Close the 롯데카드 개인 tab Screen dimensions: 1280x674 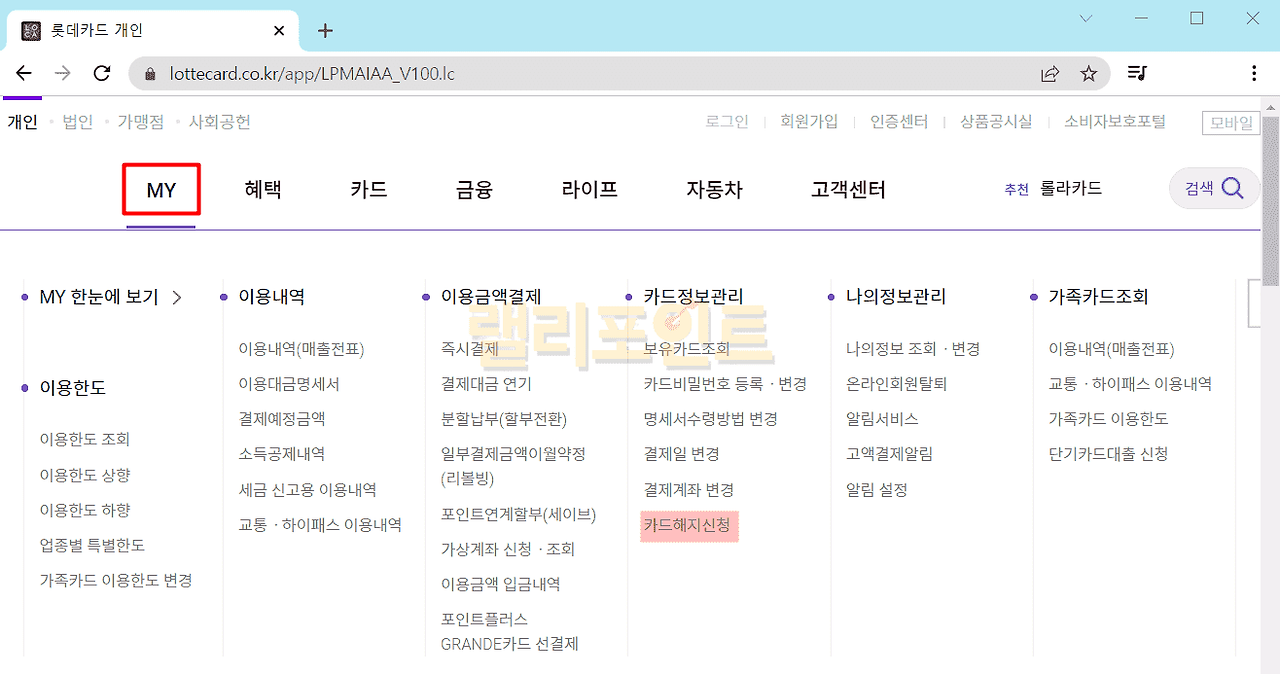point(279,30)
